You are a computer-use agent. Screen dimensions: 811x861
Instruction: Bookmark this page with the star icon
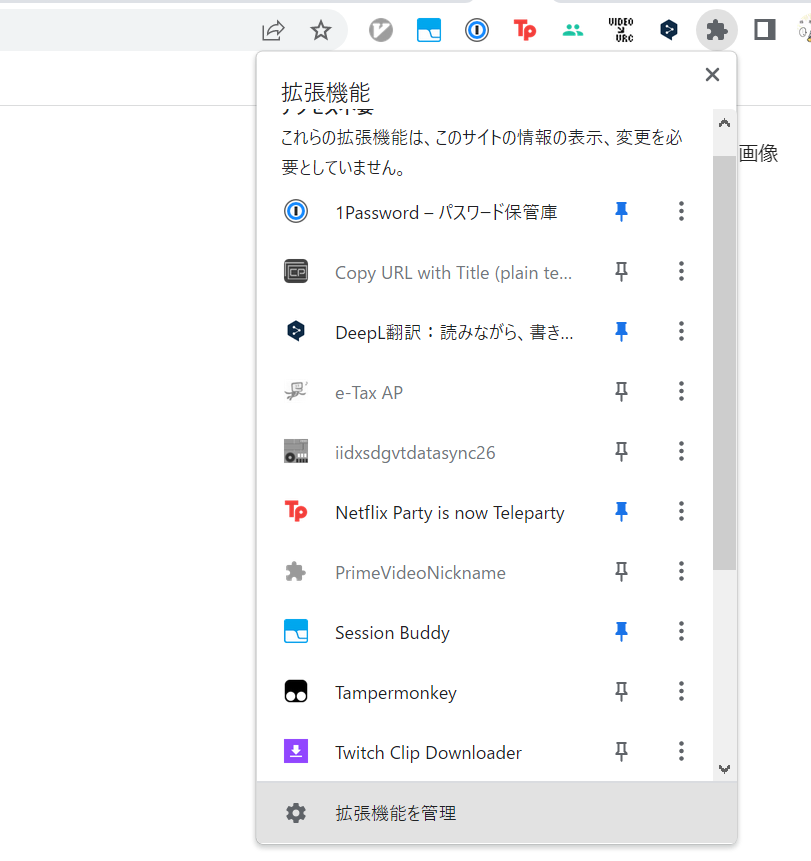(321, 30)
